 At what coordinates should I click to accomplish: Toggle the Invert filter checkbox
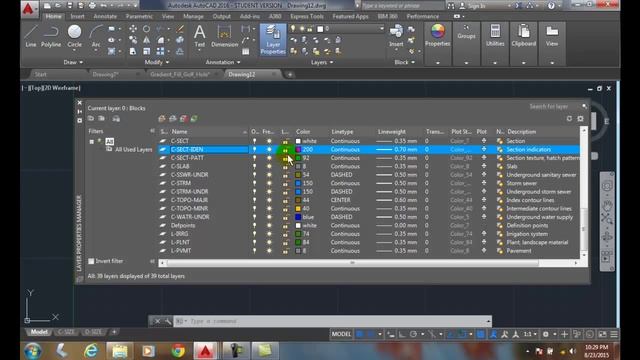click(x=91, y=261)
